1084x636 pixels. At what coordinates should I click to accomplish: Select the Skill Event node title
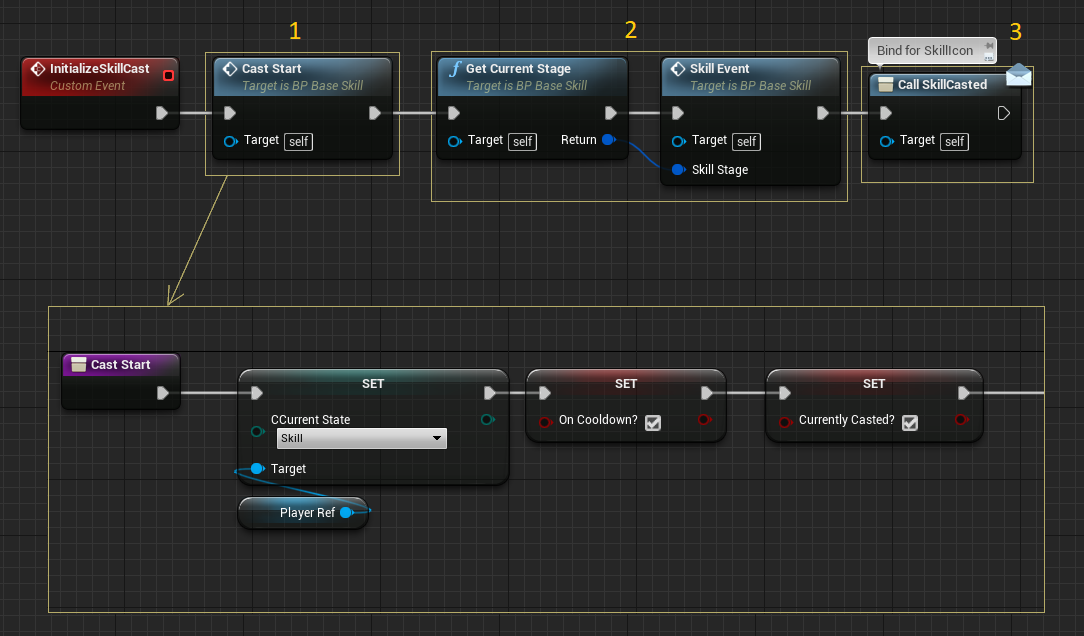pyautogui.click(x=720, y=68)
